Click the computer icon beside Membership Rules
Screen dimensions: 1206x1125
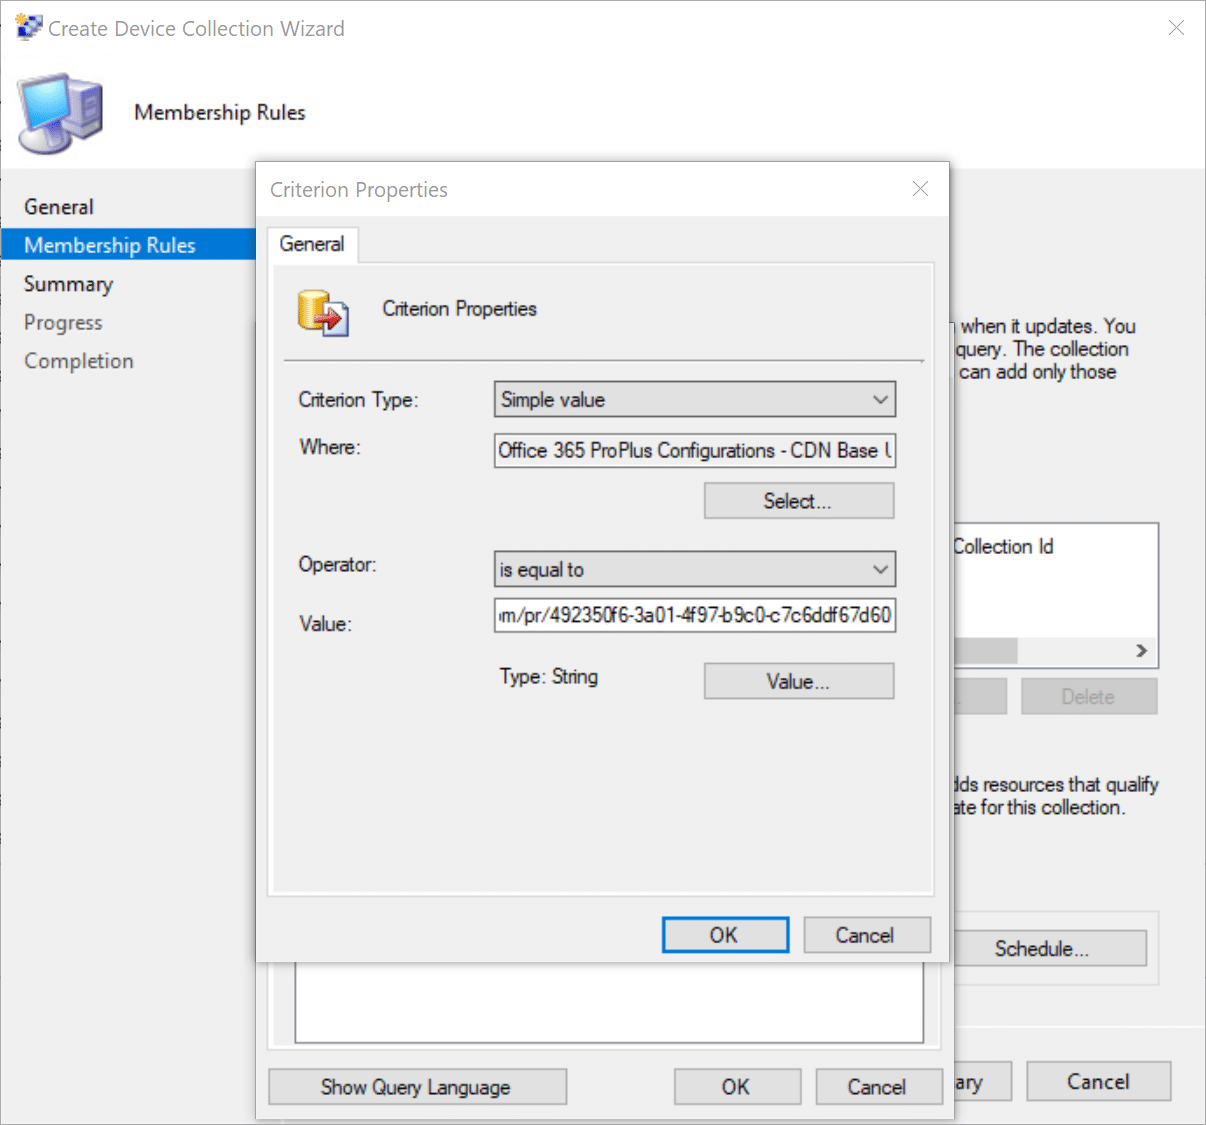click(x=61, y=112)
